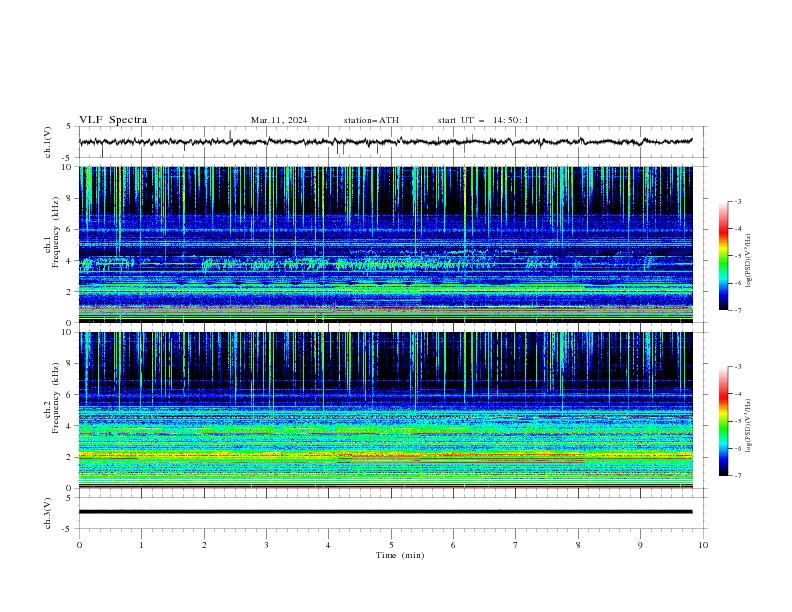This screenshot has height=612, width=792.
Task: Click the "6" tick on the time axis
Action: (453, 545)
